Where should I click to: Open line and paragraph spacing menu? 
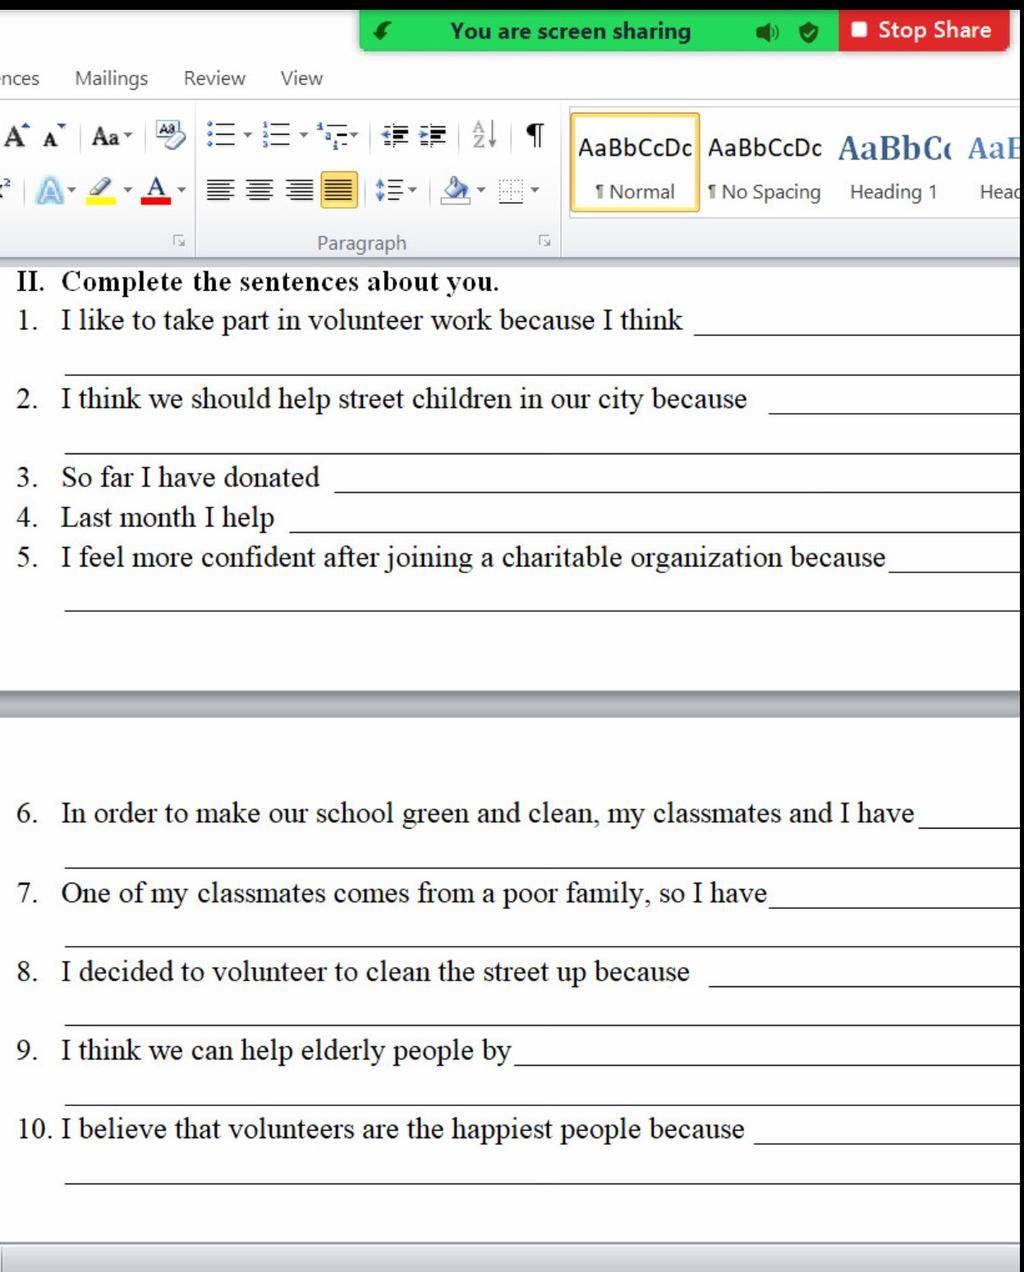pyautogui.click(x=396, y=189)
